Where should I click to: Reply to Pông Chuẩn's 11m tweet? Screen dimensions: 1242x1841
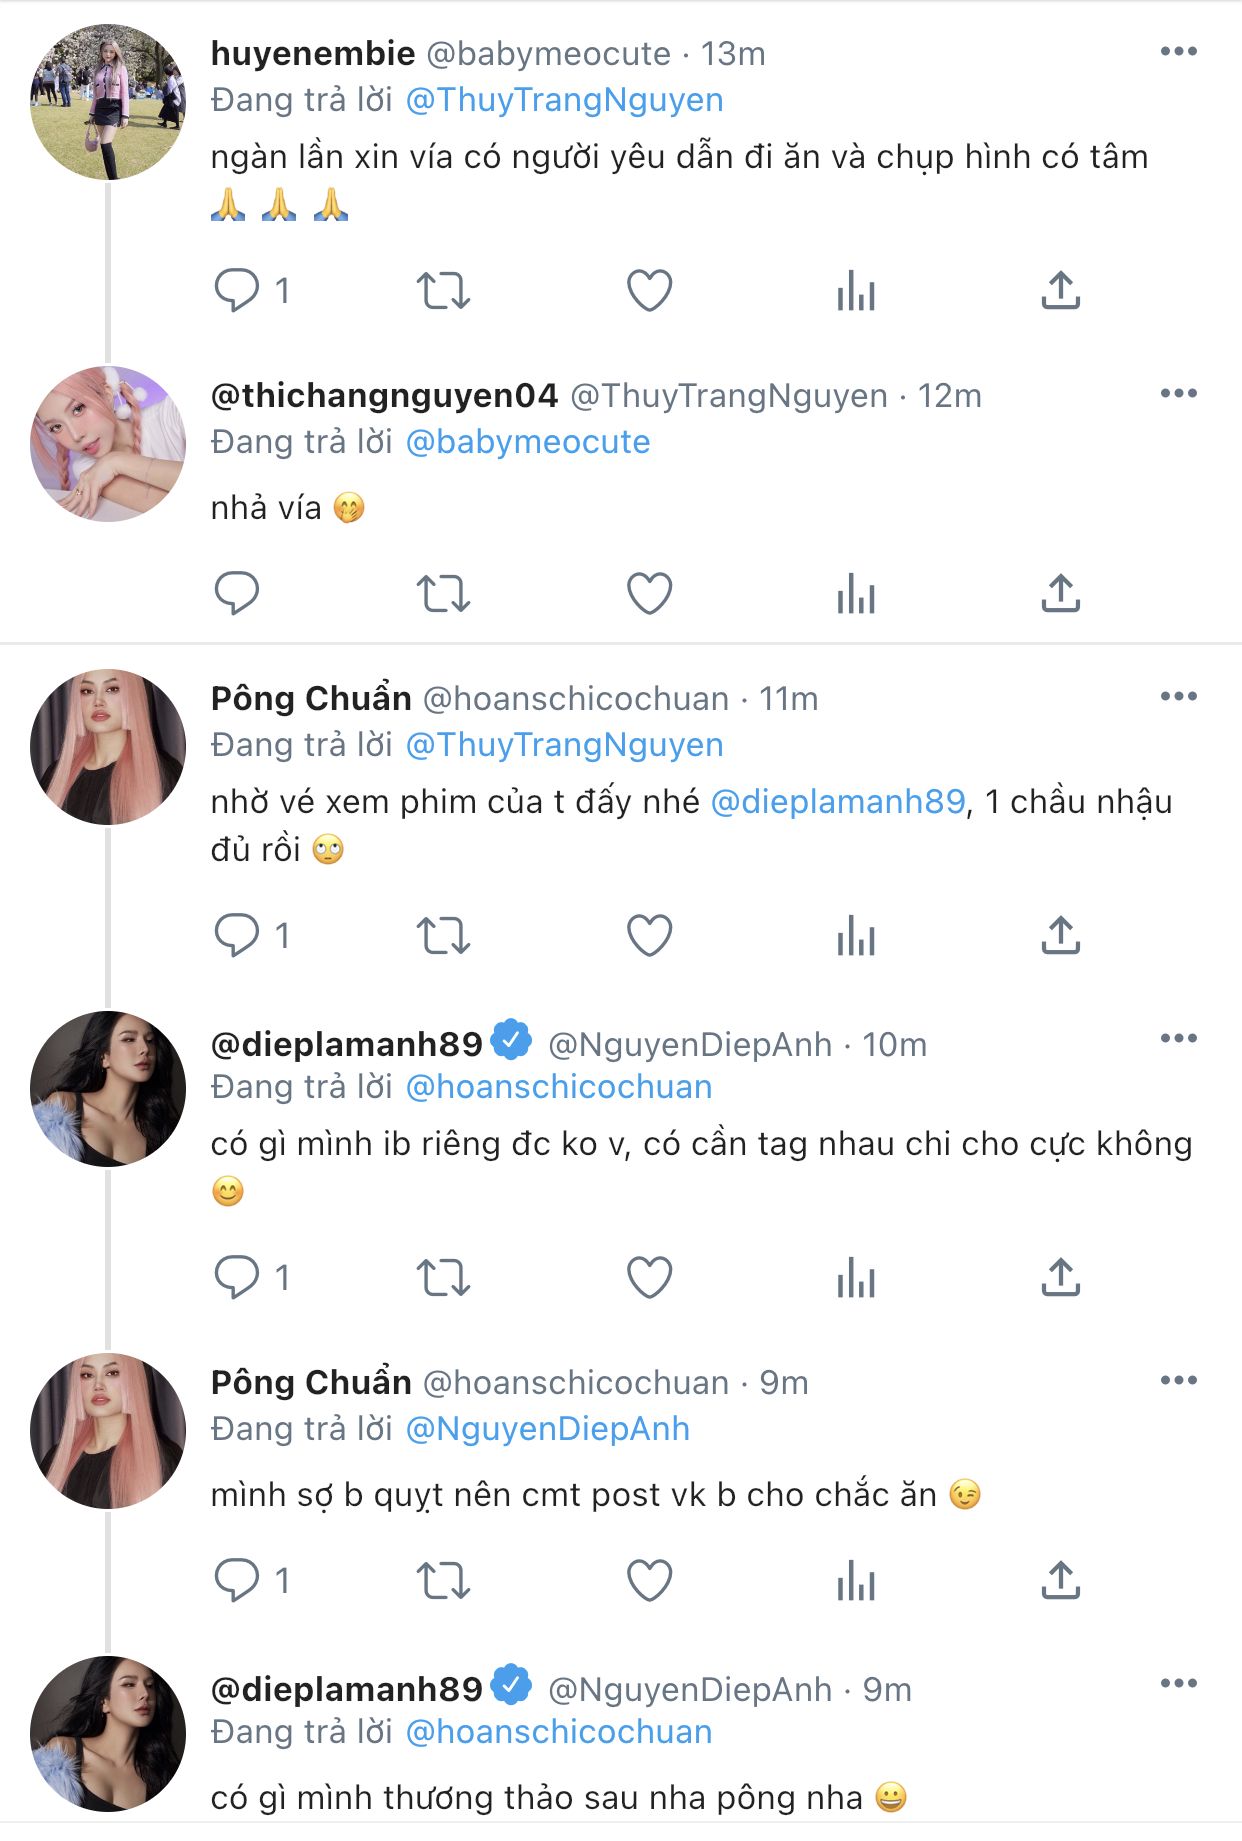coord(238,936)
